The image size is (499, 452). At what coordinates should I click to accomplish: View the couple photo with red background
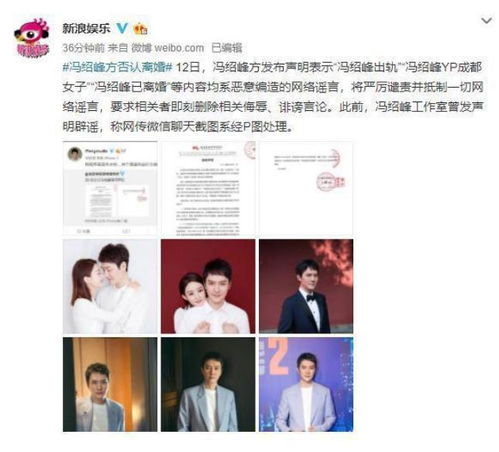[x=208, y=286]
